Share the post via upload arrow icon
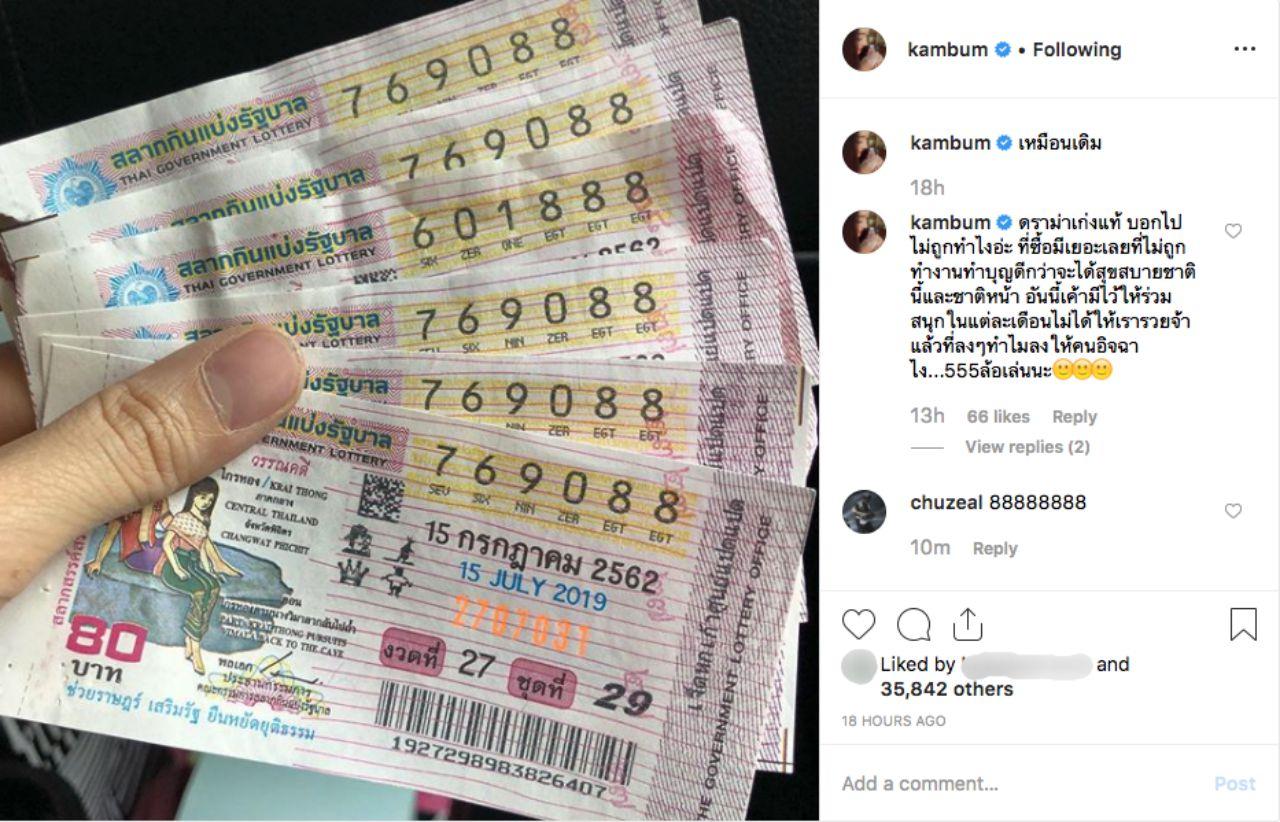The width and height of the screenshot is (1280, 822). [967, 624]
